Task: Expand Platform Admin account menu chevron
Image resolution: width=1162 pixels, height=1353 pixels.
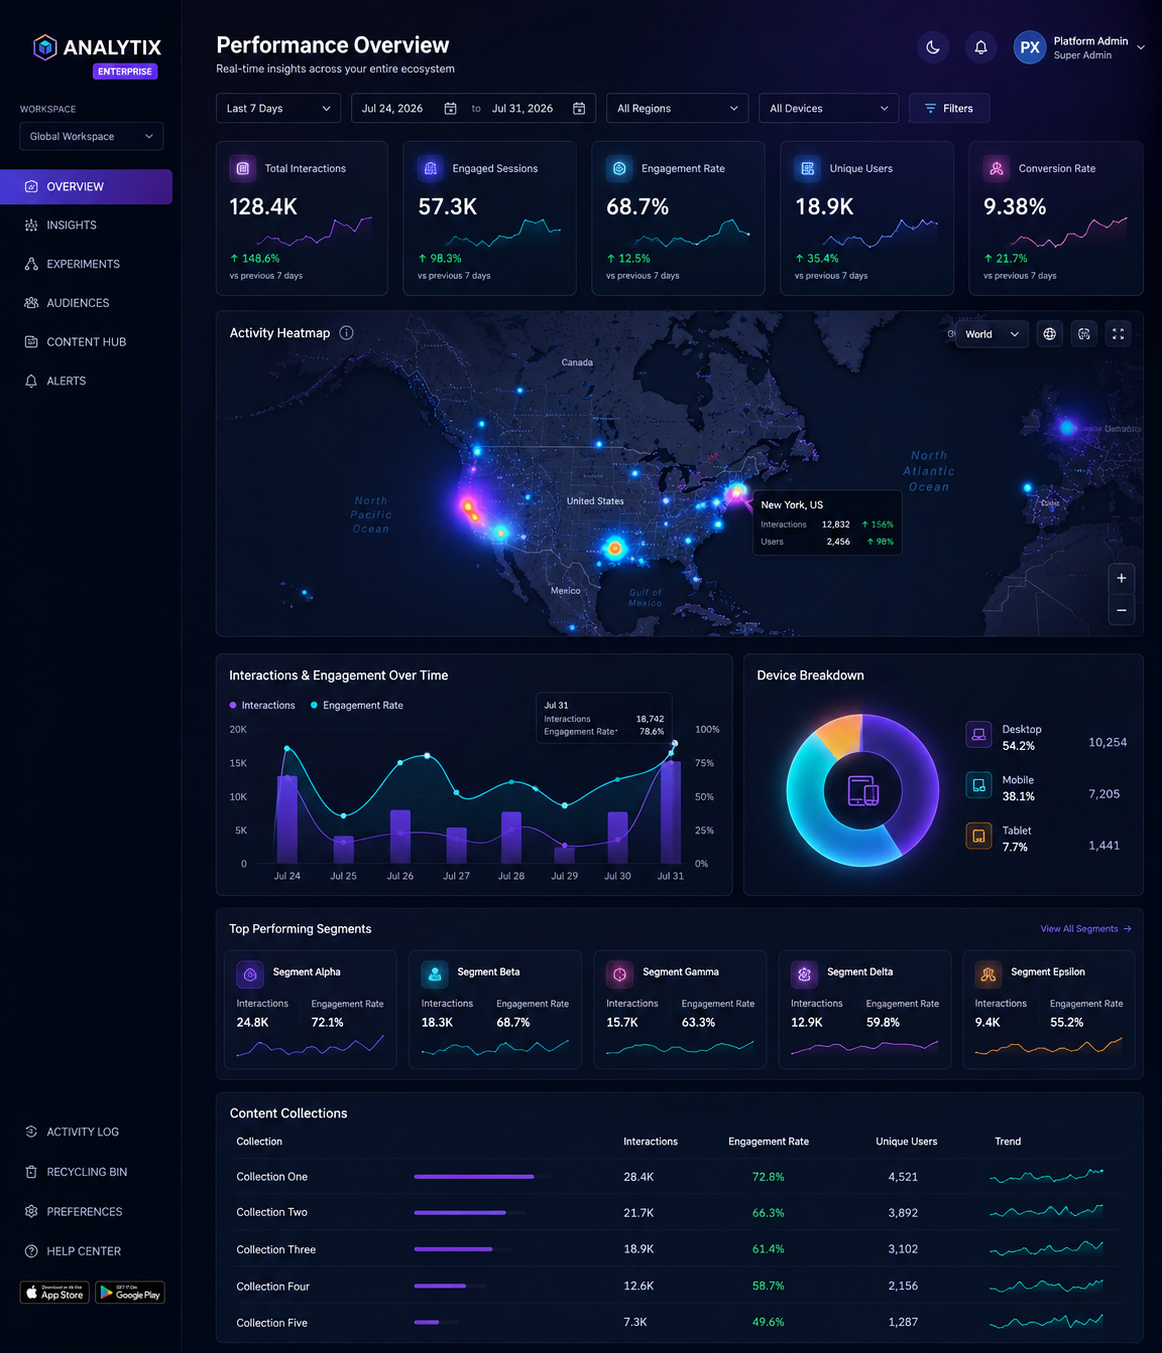Action: pos(1141,47)
